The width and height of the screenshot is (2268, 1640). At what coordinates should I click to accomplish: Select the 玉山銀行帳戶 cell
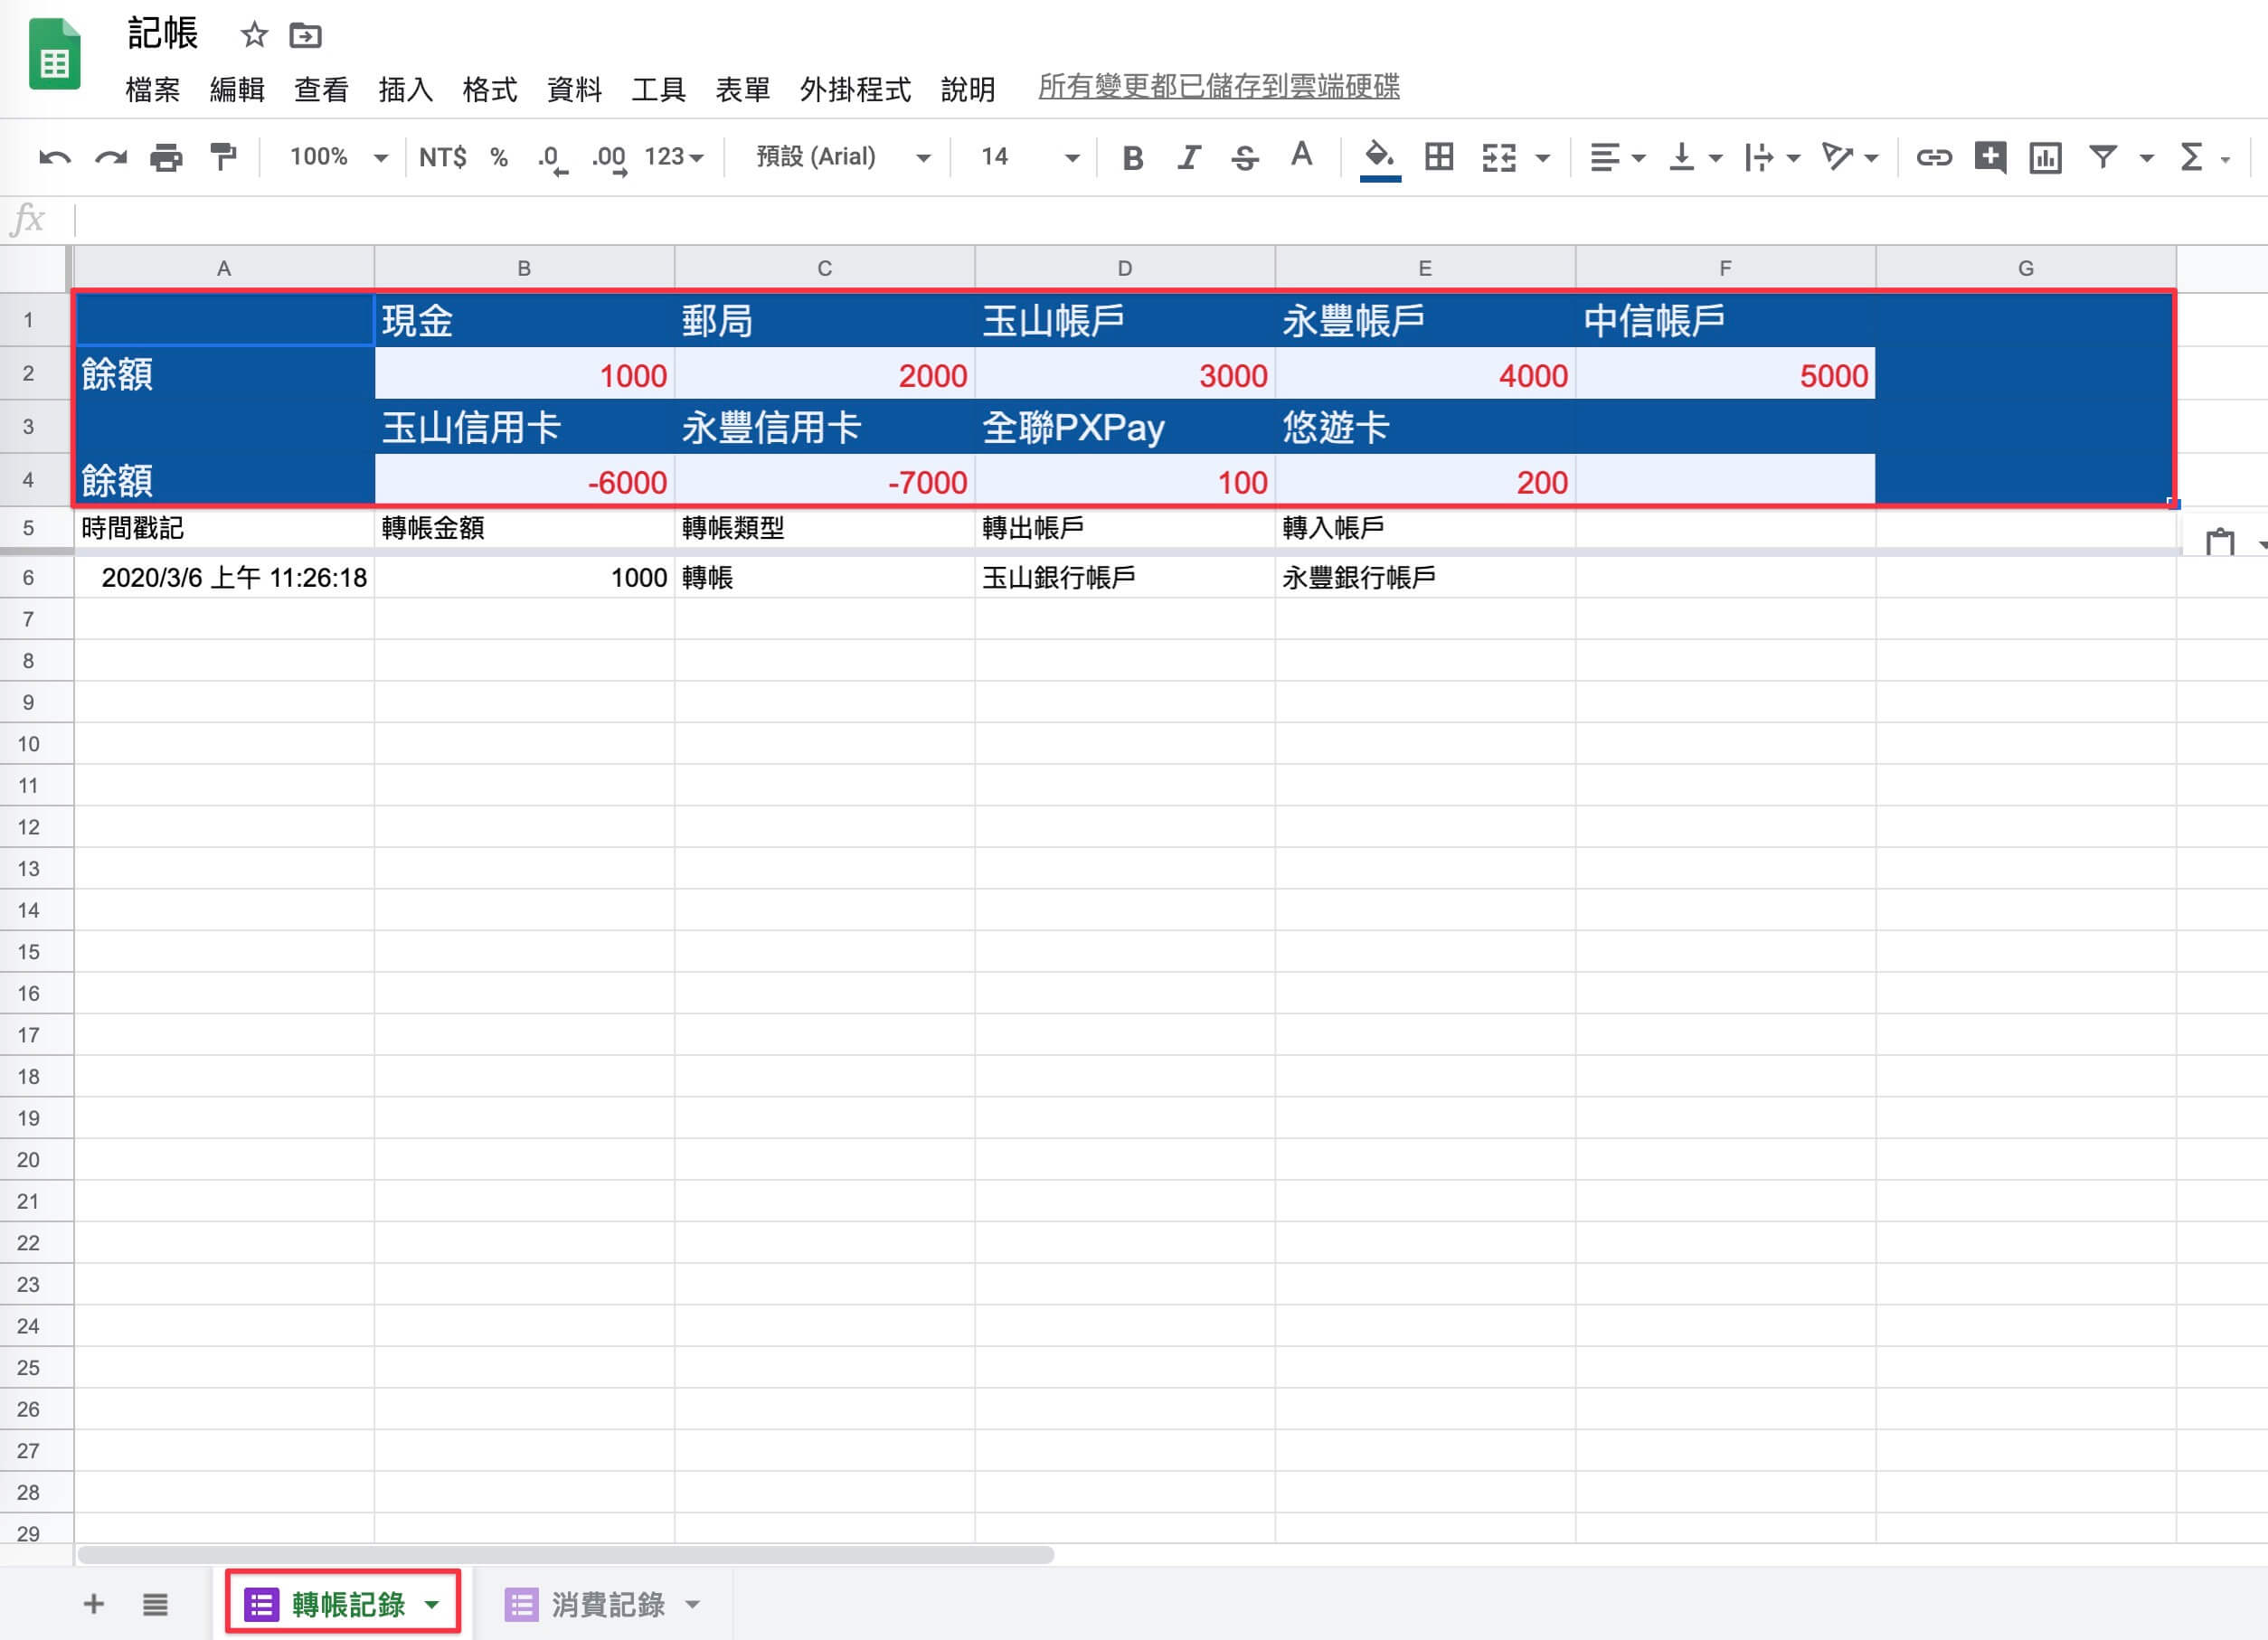pyautogui.click(x=1124, y=577)
